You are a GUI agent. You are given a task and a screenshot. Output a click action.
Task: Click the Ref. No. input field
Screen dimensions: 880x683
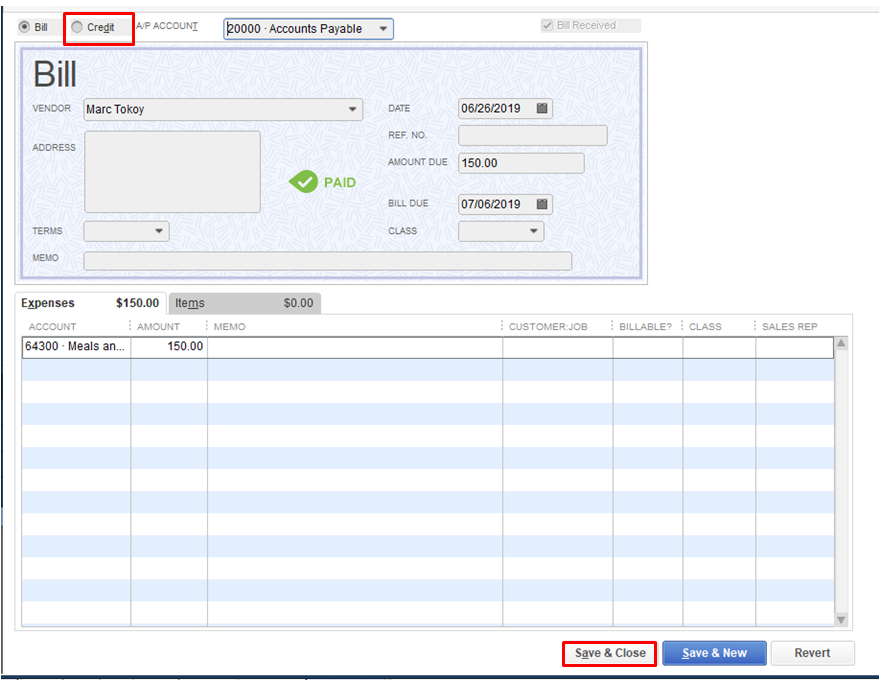pos(533,135)
